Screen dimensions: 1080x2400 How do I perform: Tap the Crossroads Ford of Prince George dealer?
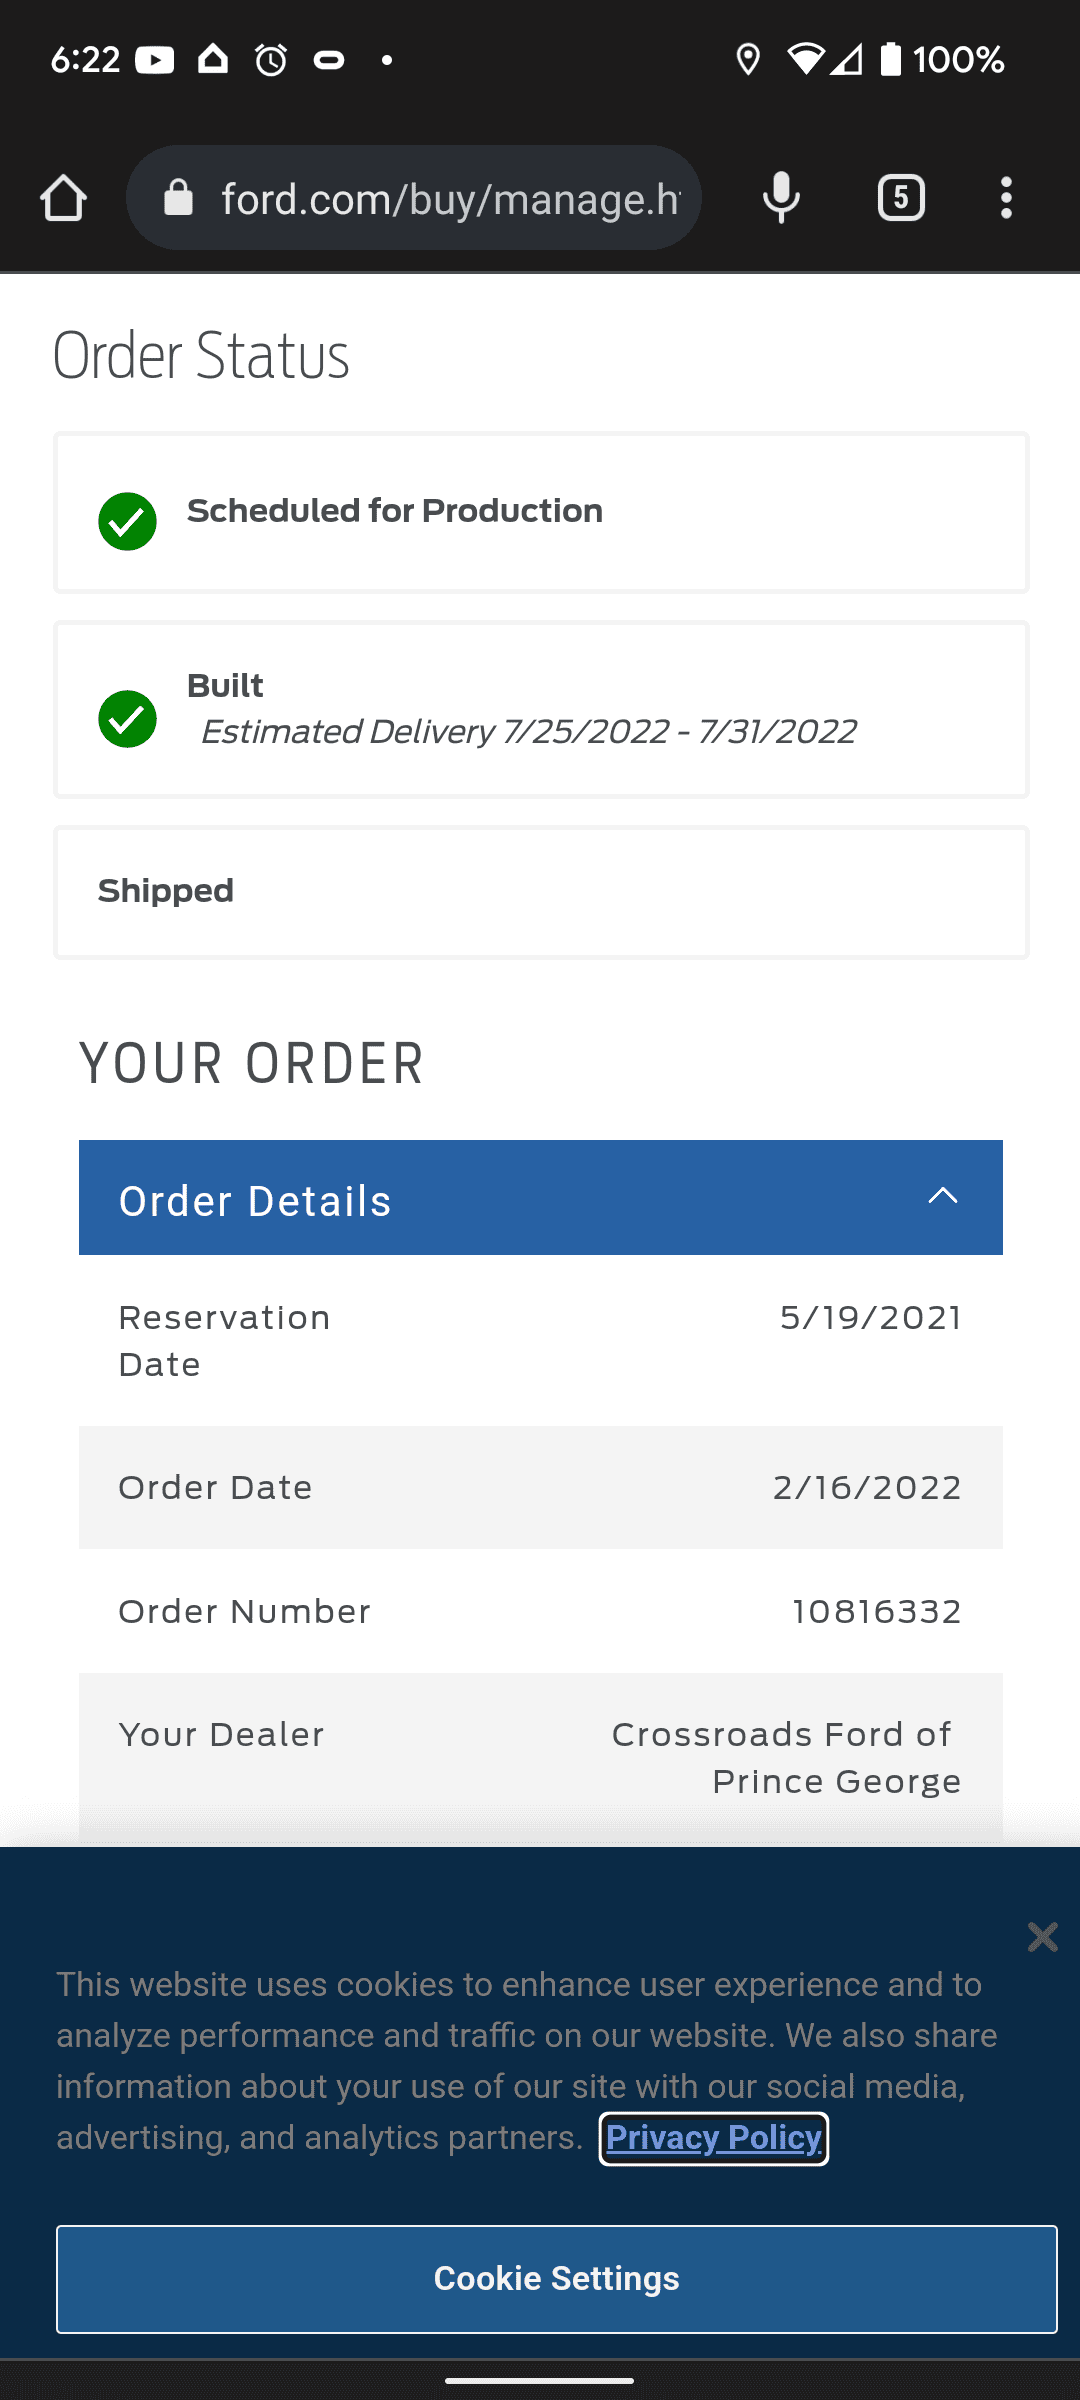tap(786, 1758)
